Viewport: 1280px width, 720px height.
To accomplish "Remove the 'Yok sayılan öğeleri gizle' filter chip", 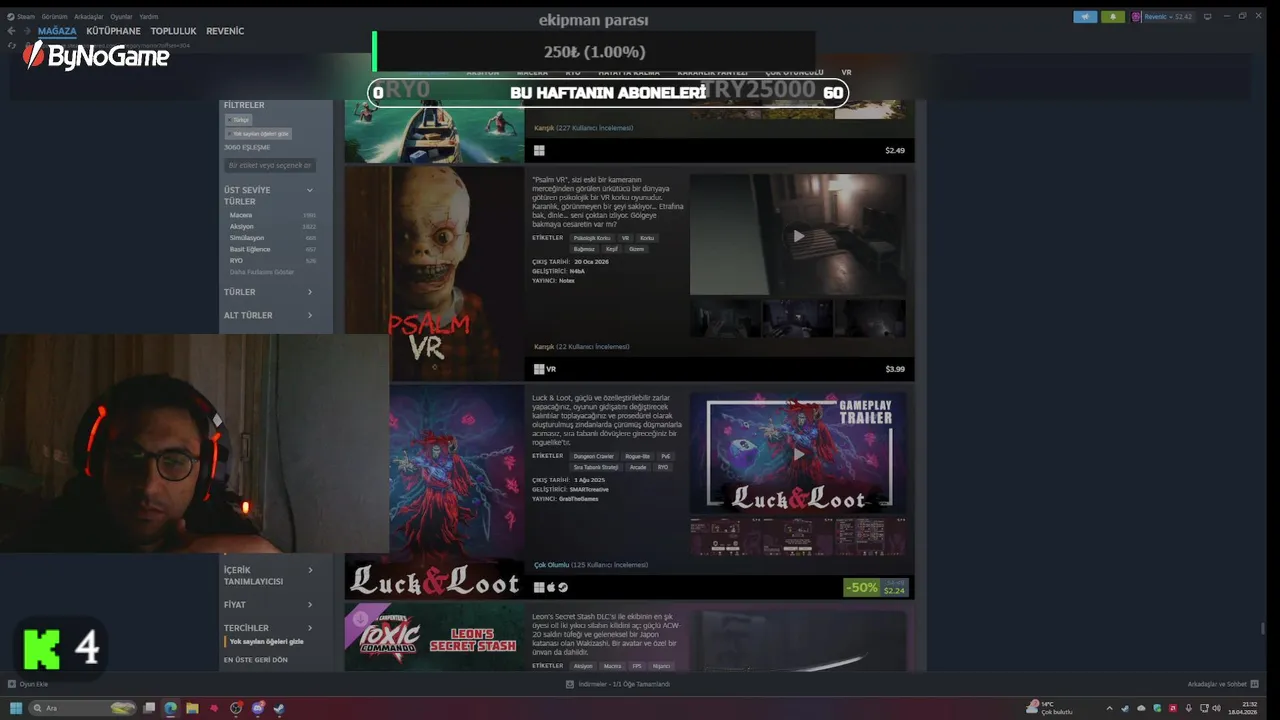I will 258,133.
